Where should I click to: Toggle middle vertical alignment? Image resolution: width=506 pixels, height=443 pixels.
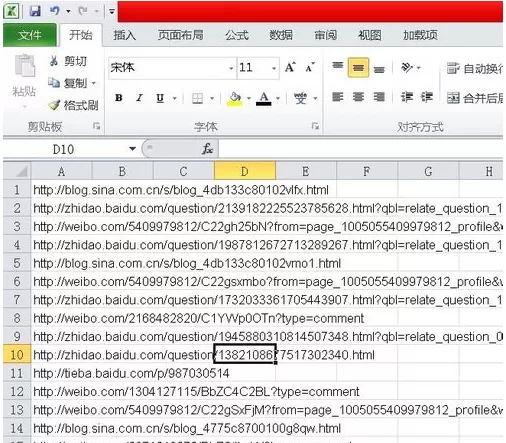(358, 67)
